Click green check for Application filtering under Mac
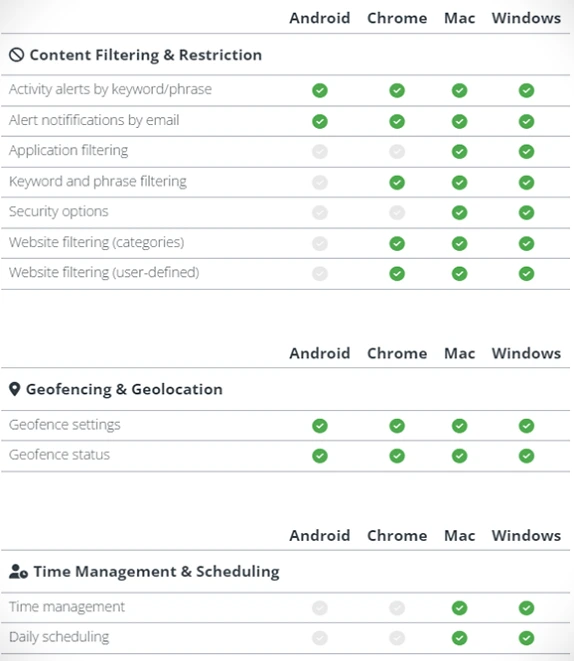 459,151
